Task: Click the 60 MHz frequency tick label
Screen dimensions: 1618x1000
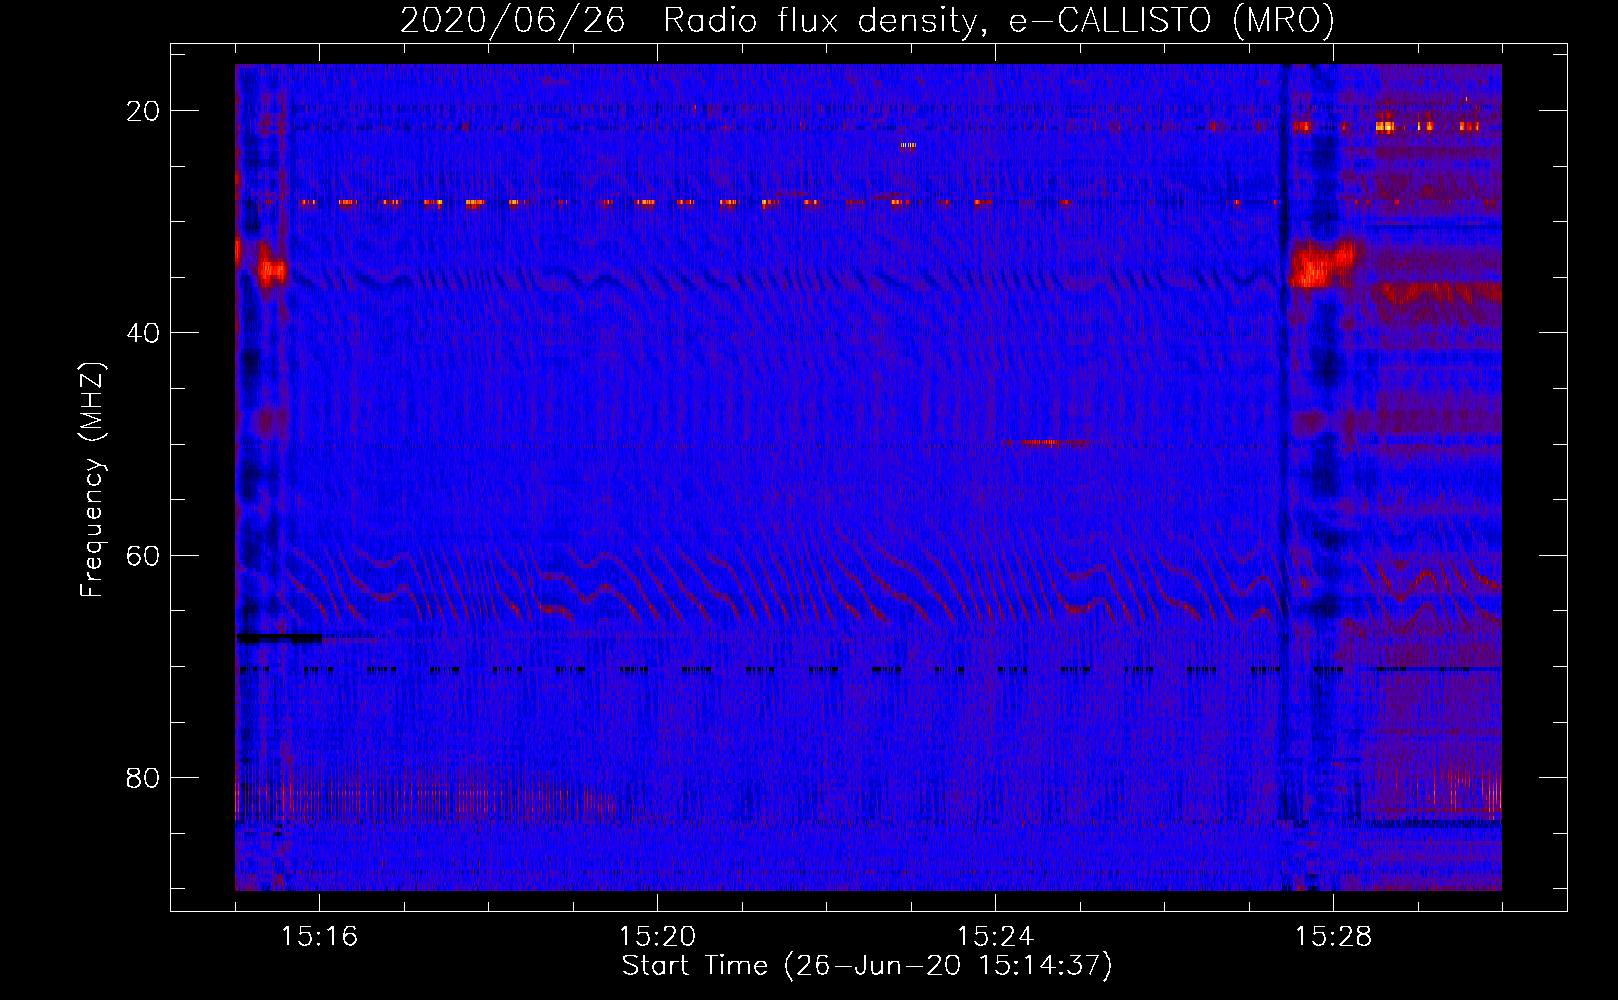Action: coord(143,555)
